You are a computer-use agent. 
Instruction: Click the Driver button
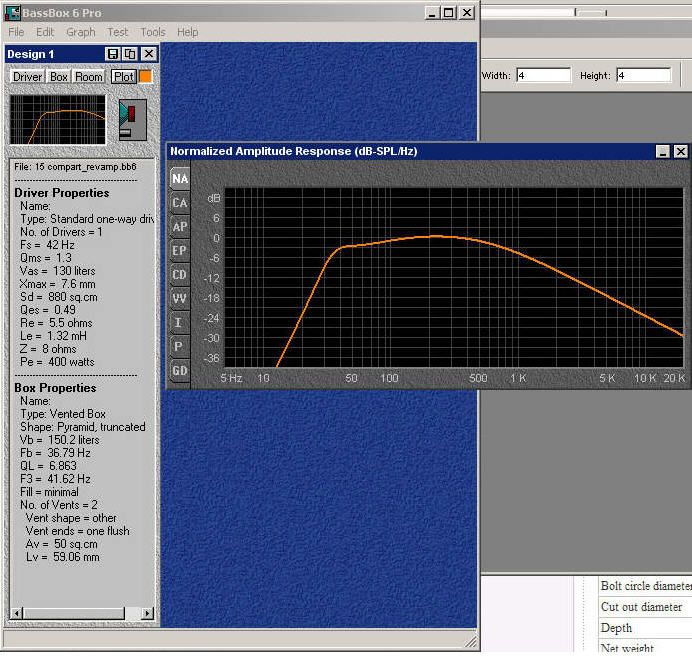tap(27, 77)
